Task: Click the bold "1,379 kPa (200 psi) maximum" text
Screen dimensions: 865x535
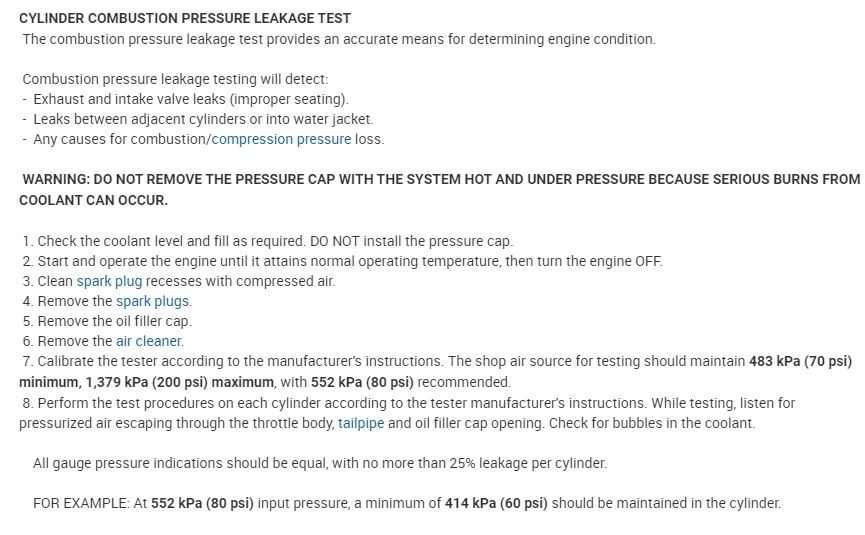Action: click(x=145, y=382)
